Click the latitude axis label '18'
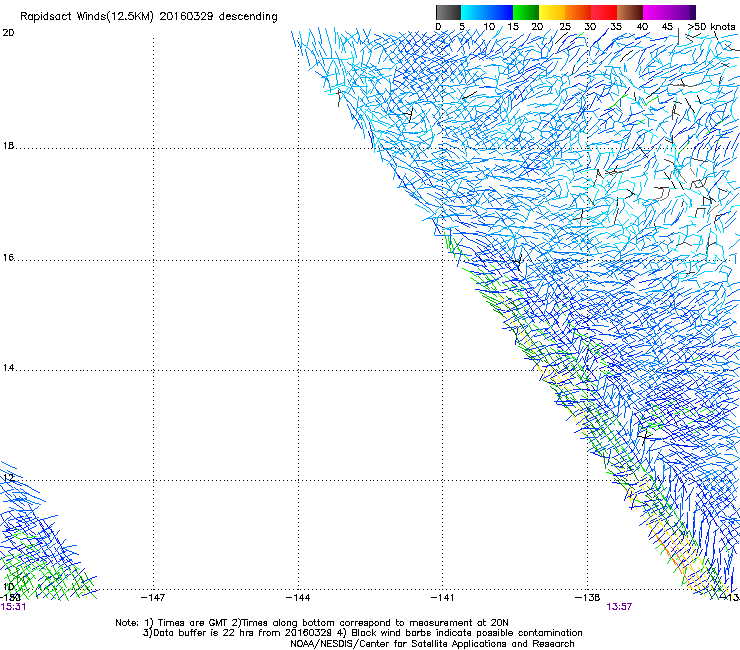Screen dimensions: 740x650 pyautogui.click(x=8, y=146)
